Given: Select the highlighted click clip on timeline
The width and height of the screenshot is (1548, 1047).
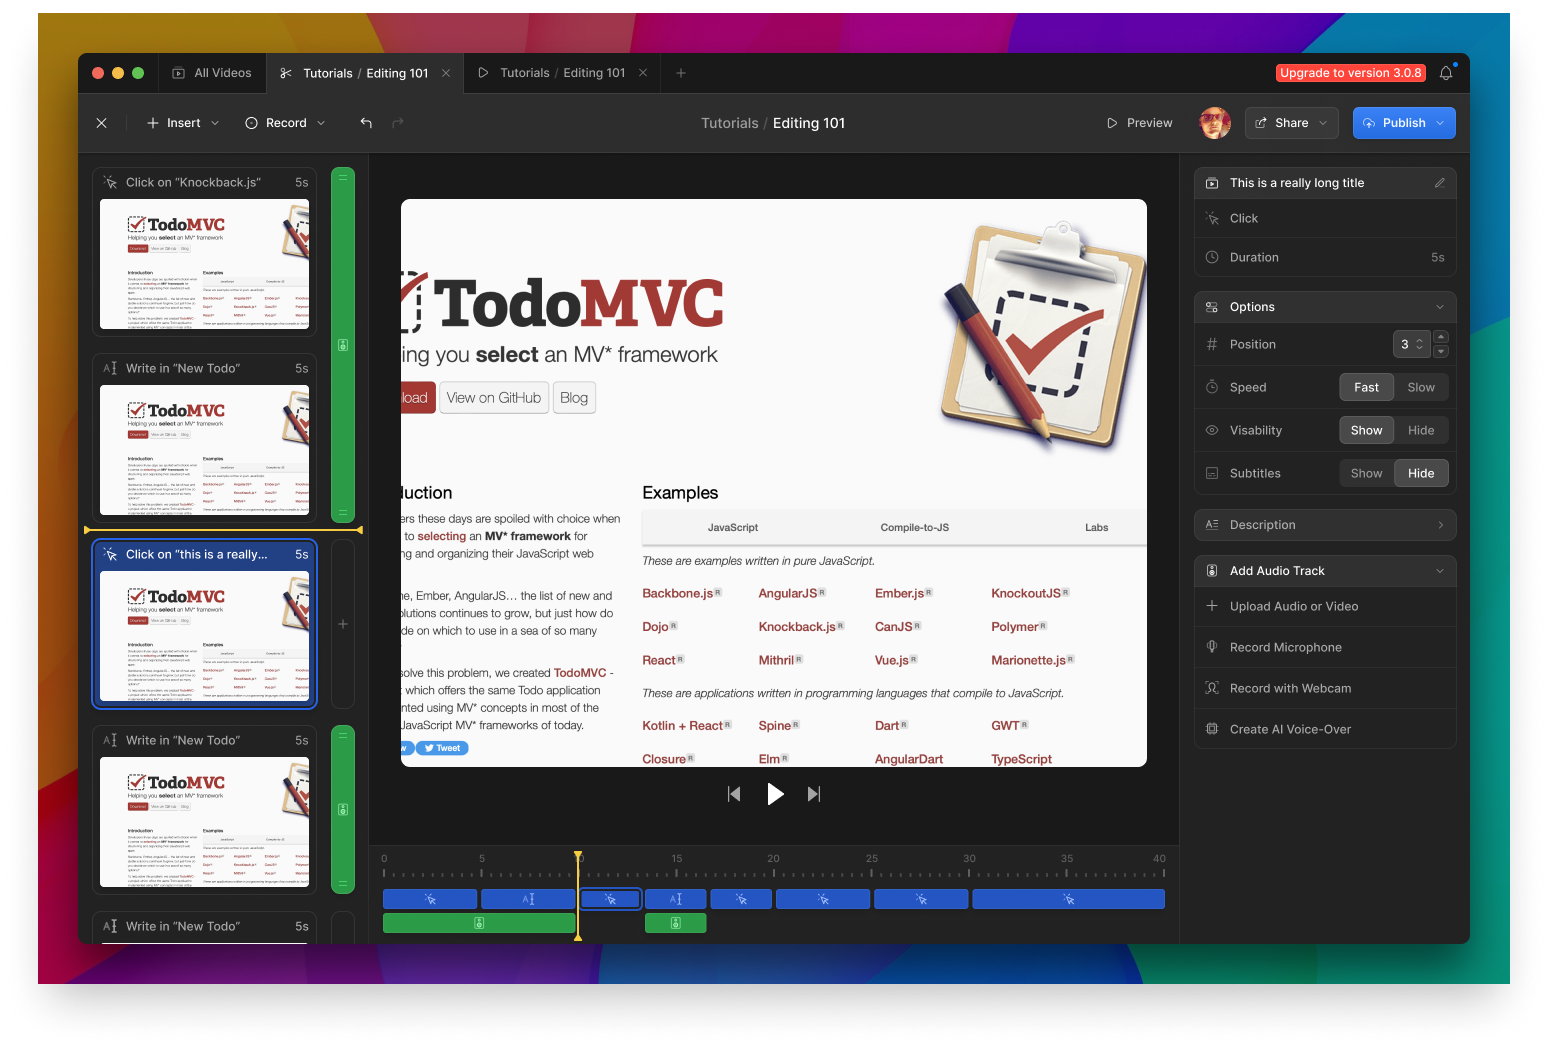Looking at the screenshot, I should pos(610,899).
